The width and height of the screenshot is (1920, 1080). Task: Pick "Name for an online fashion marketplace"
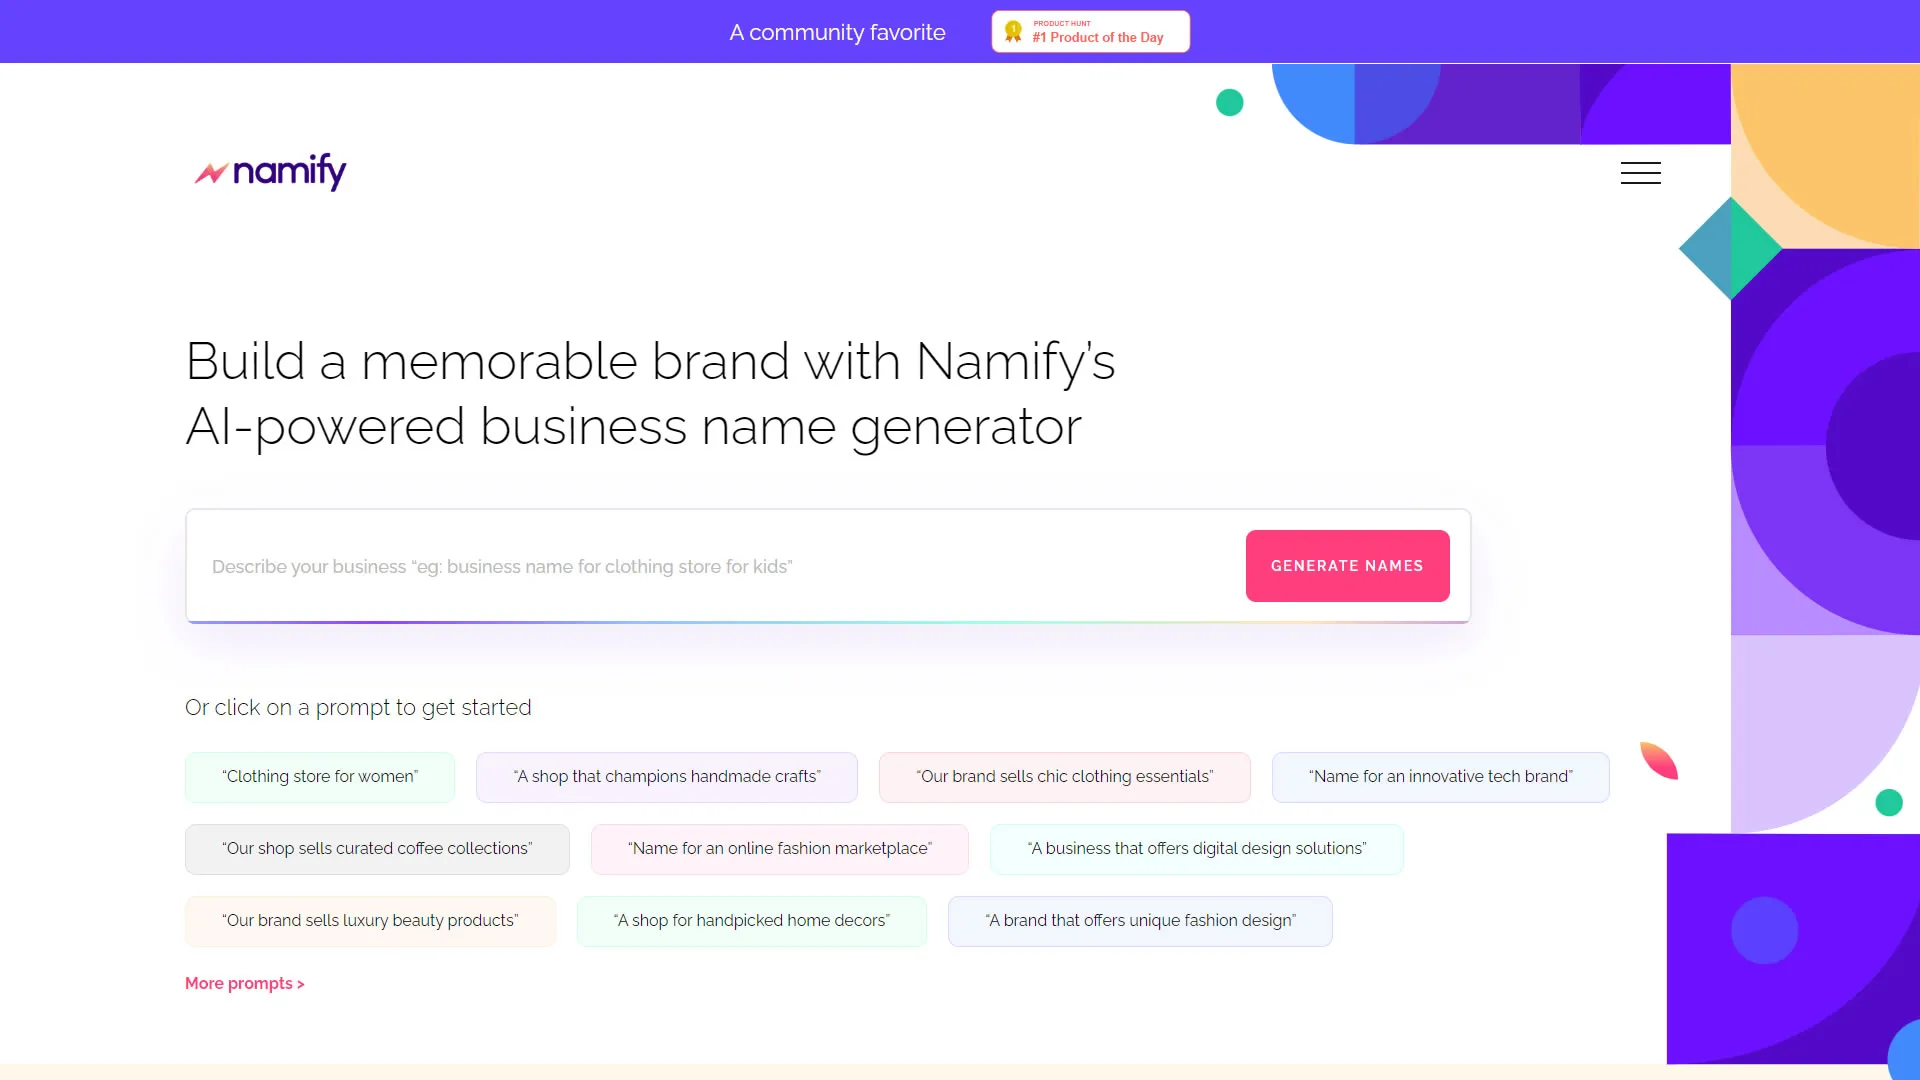[779, 849]
